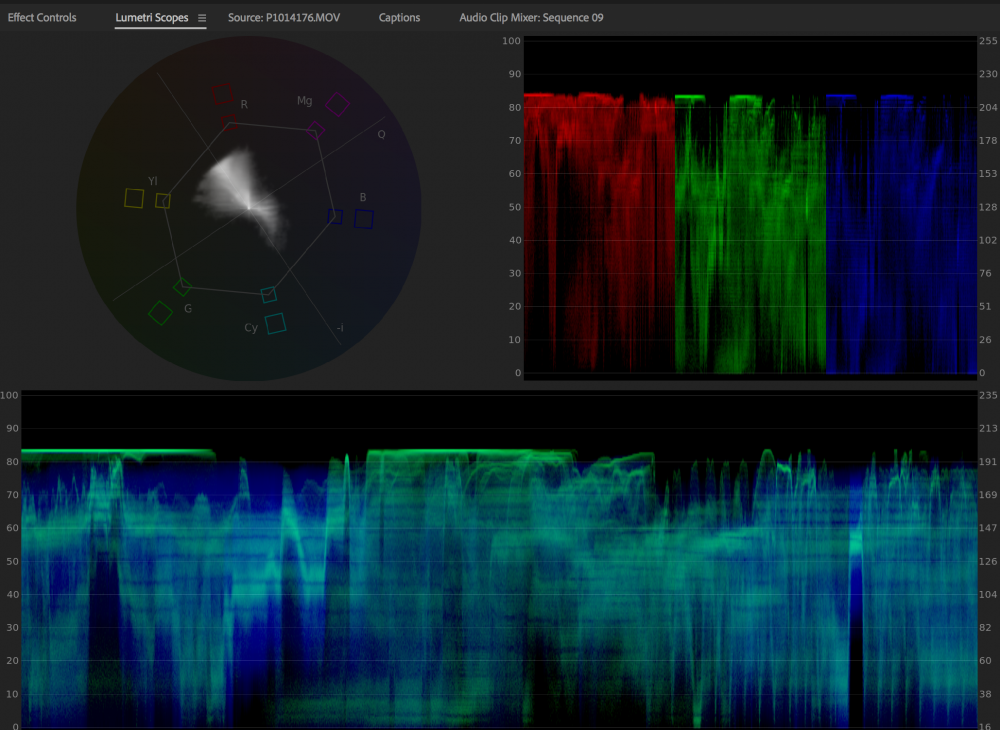Viewport: 1000px width, 730px height.
Task: Click the outer yellow target box on vectorscope
Action: click(x=133, y=198)
